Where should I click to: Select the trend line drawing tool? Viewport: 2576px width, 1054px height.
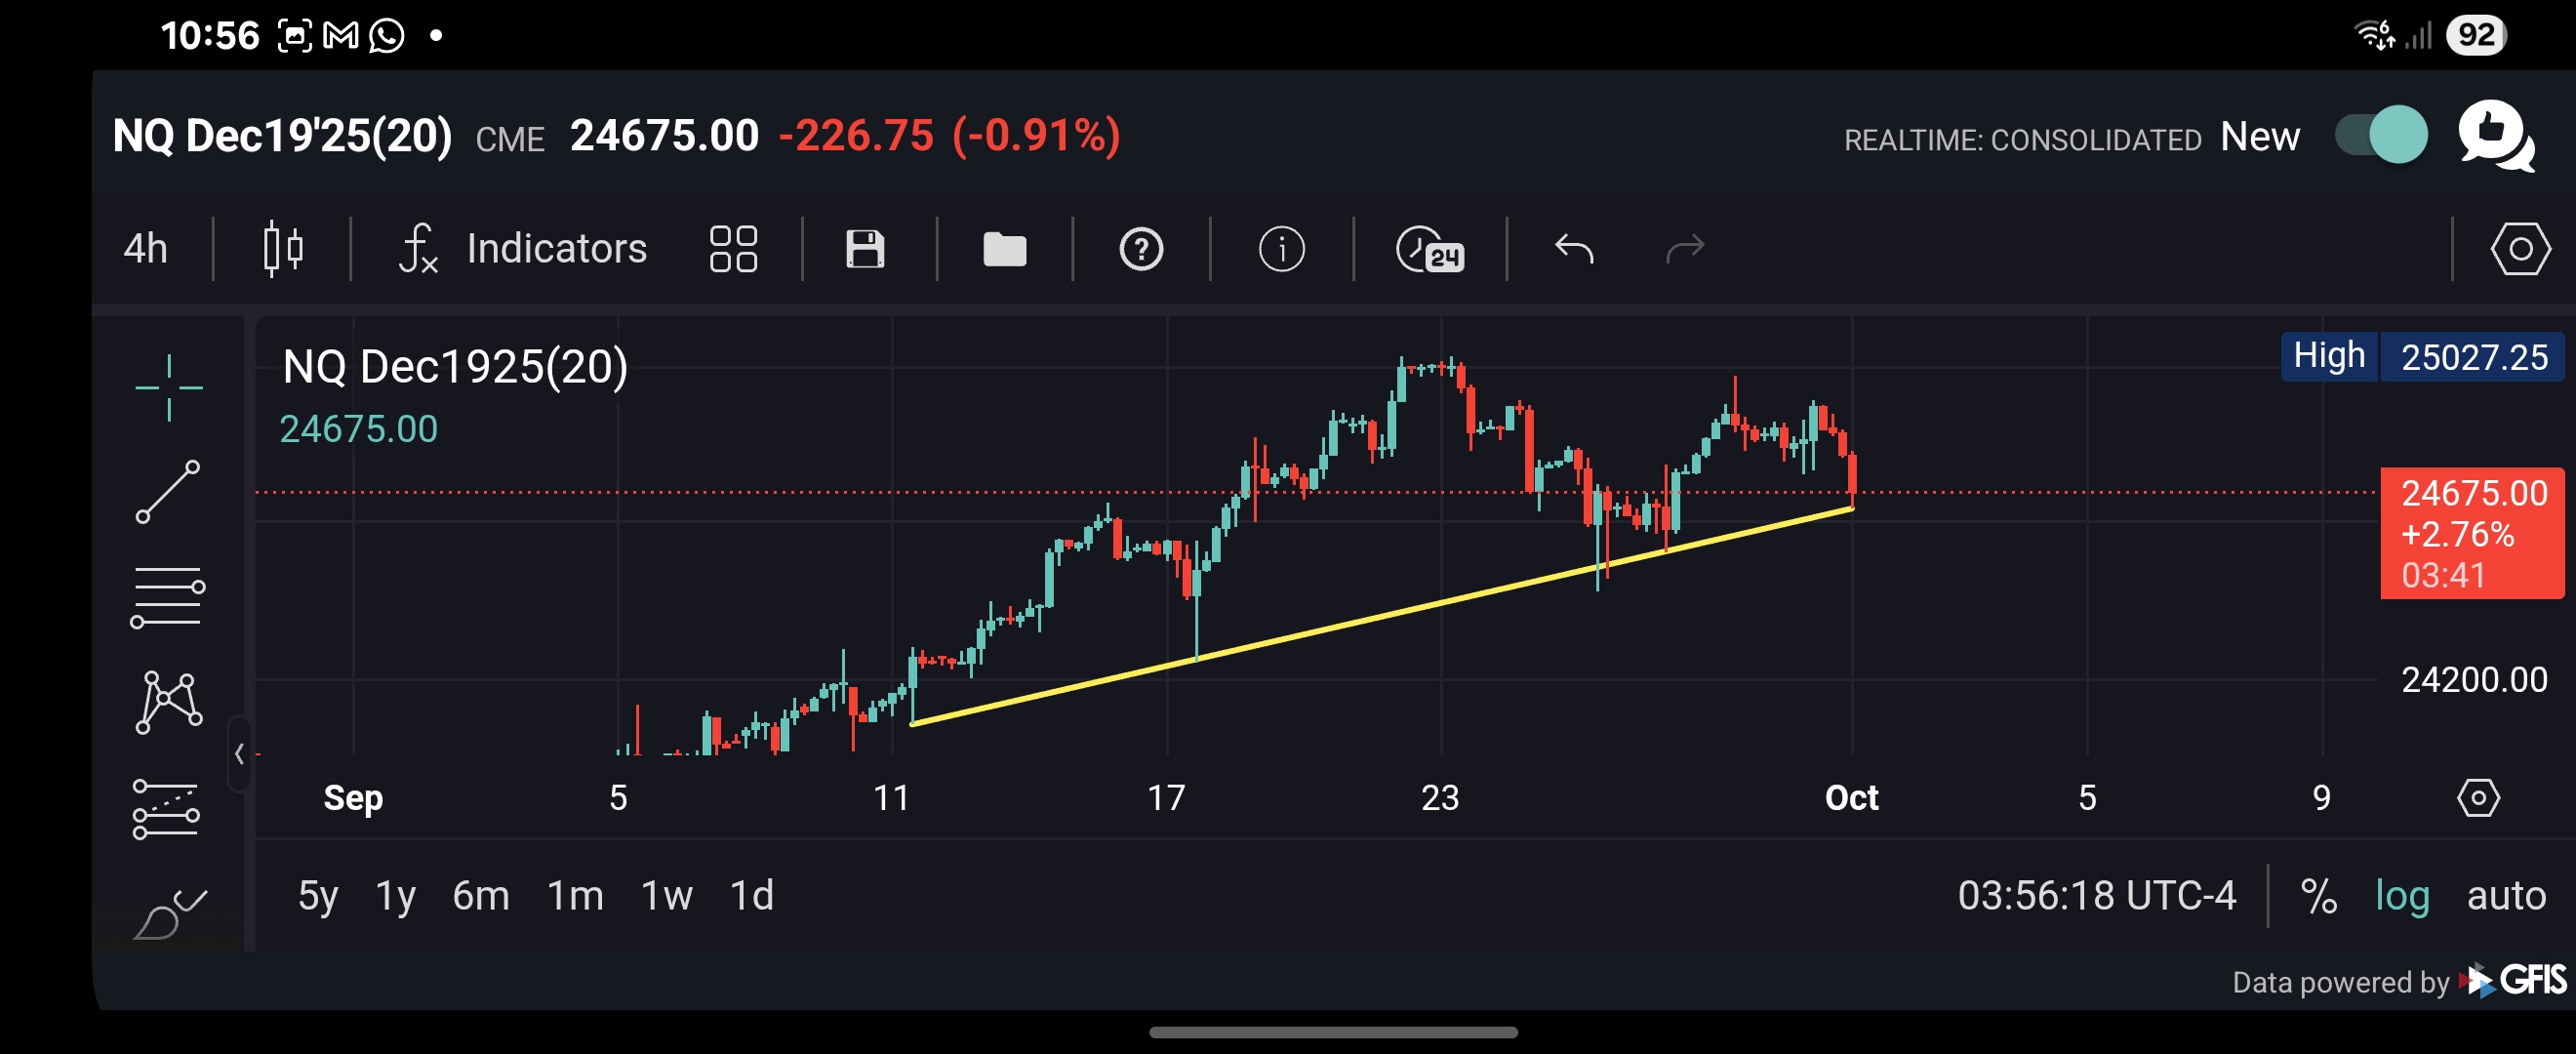[x=168, y=491]
